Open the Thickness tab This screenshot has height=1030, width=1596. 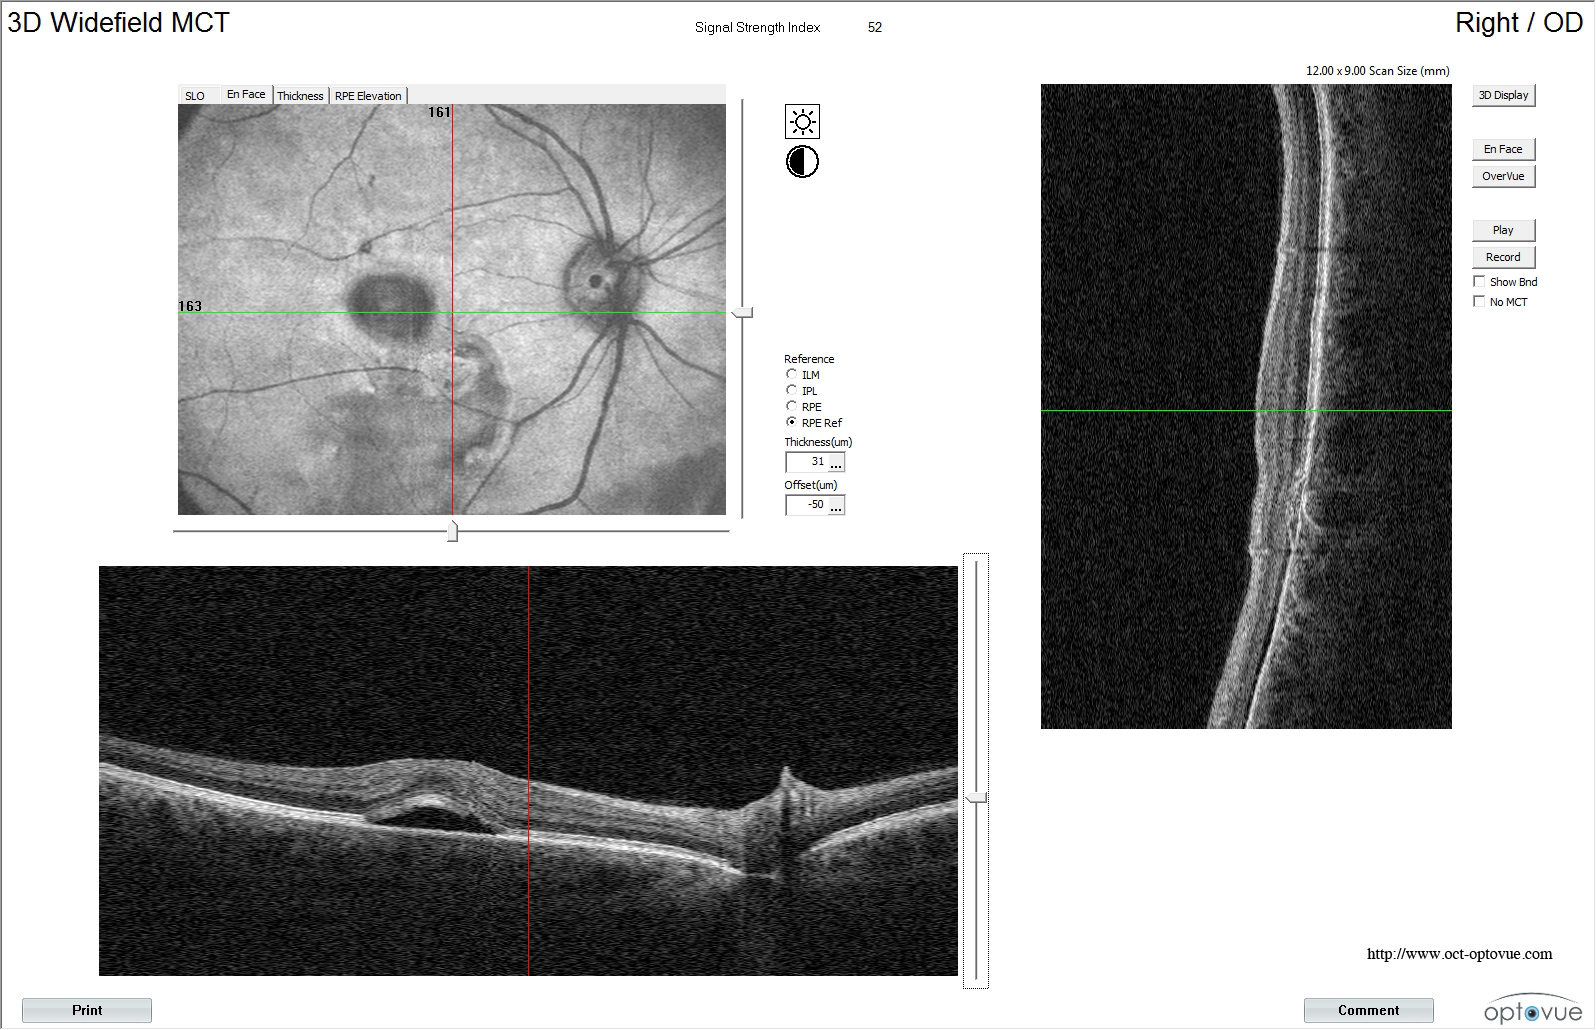tap(300, 96)
